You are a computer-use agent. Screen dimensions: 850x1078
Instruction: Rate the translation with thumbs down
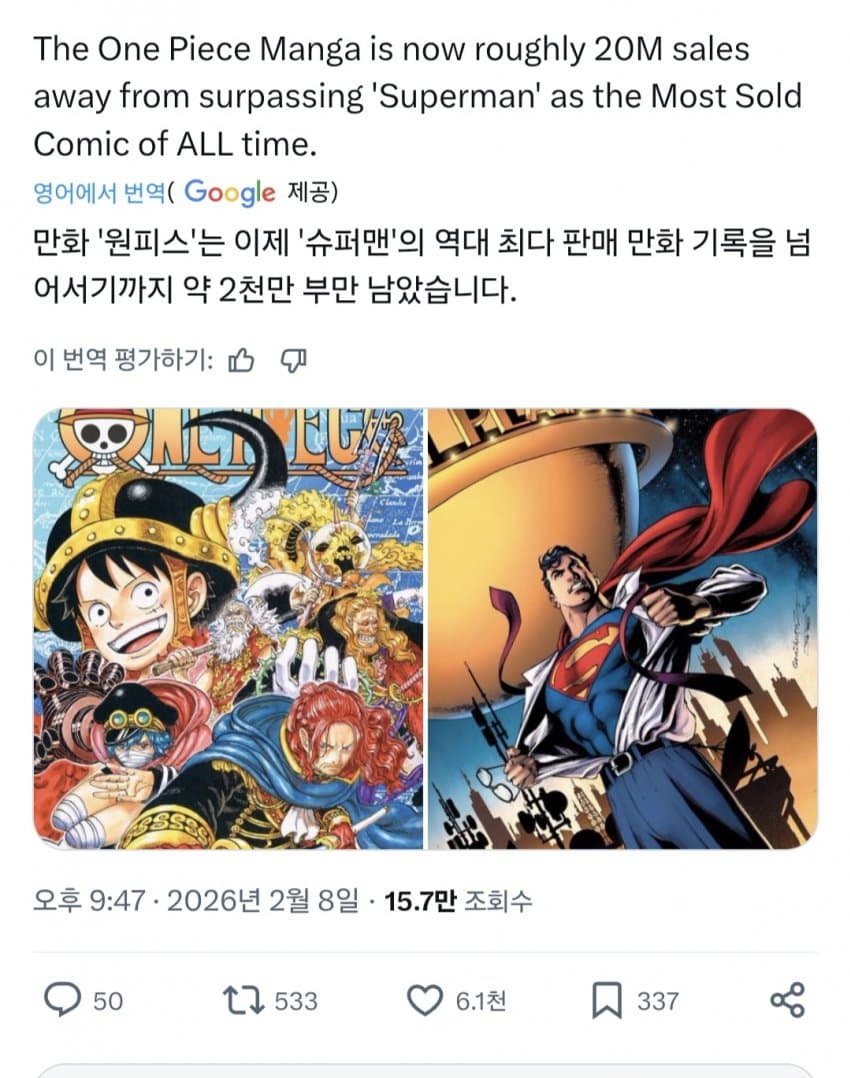[293, 360]
